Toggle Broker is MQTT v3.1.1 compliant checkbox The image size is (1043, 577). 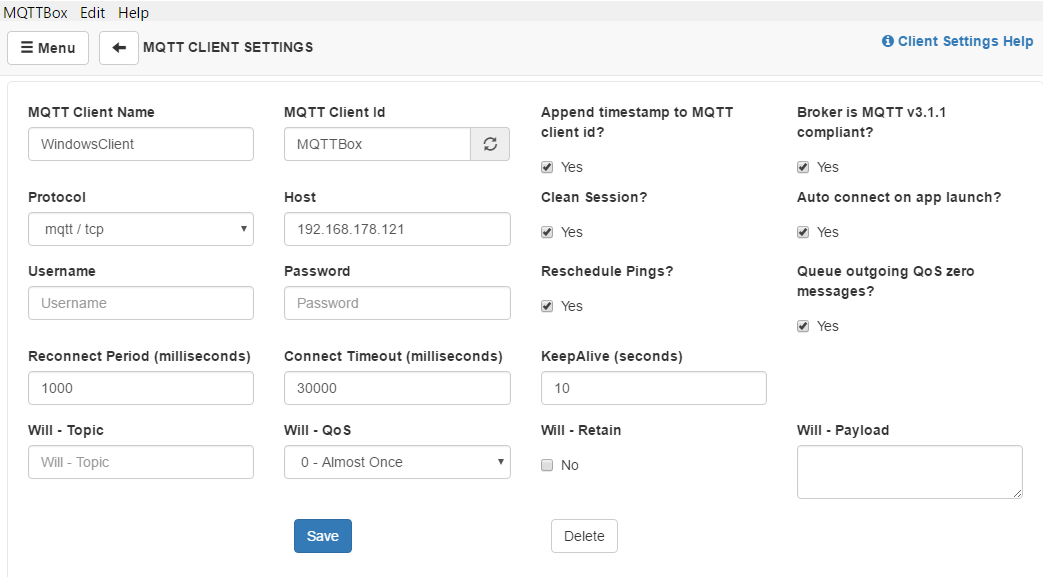[803, 167]
